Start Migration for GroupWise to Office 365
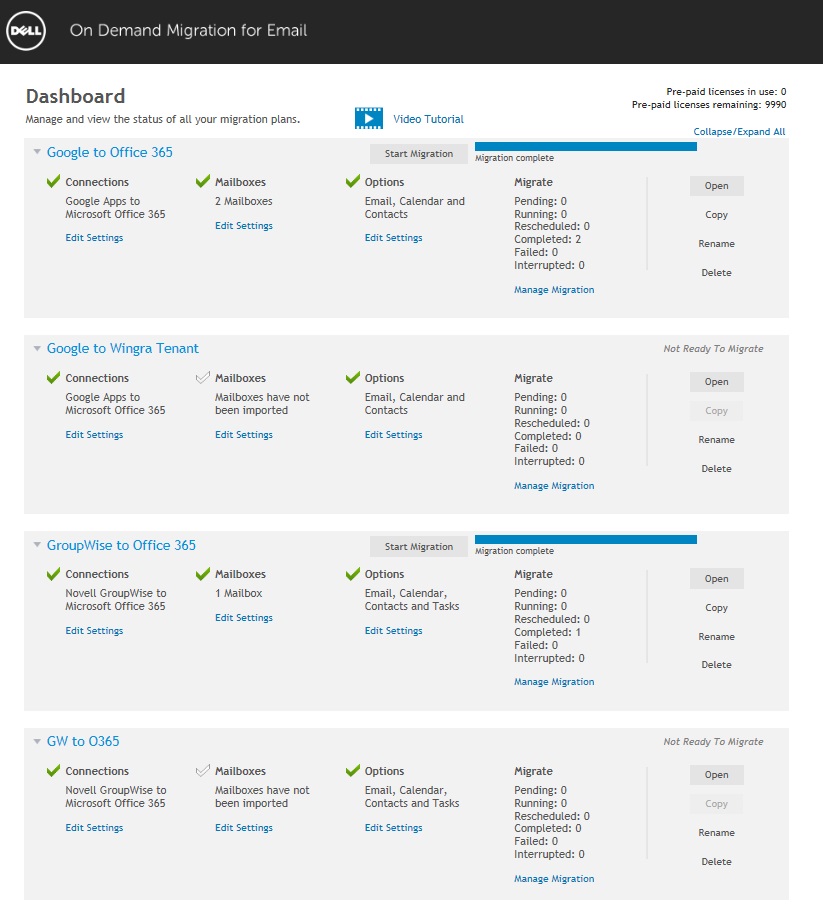This screenshot has height=919, width=823. 419,546
